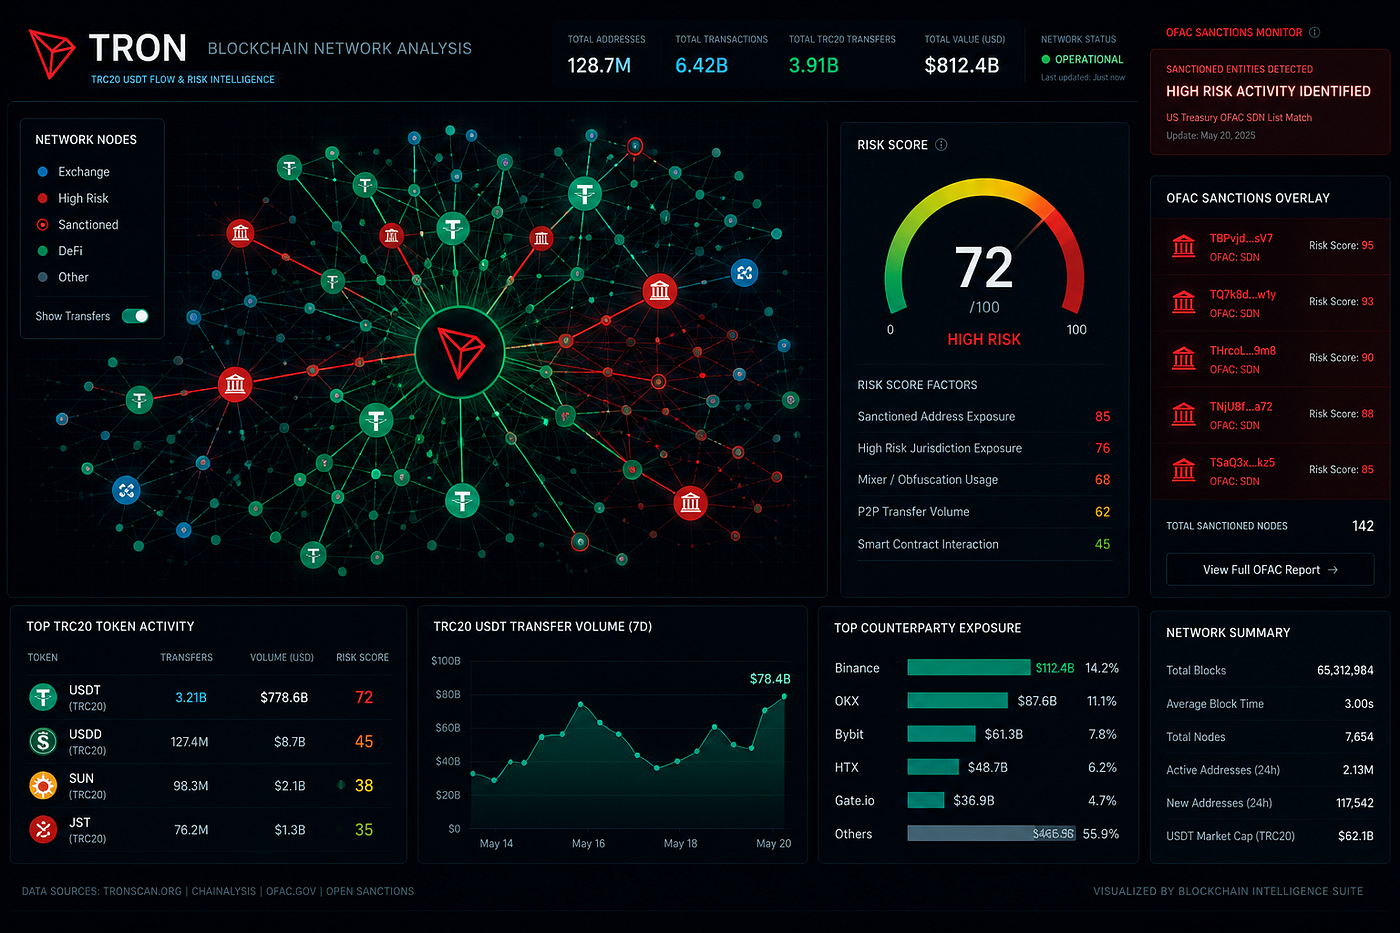Click HTX exposure bar
Image resolution: width=1400 pixels, height=933 pixels.
pyautogui.click(x=934, y=767)
